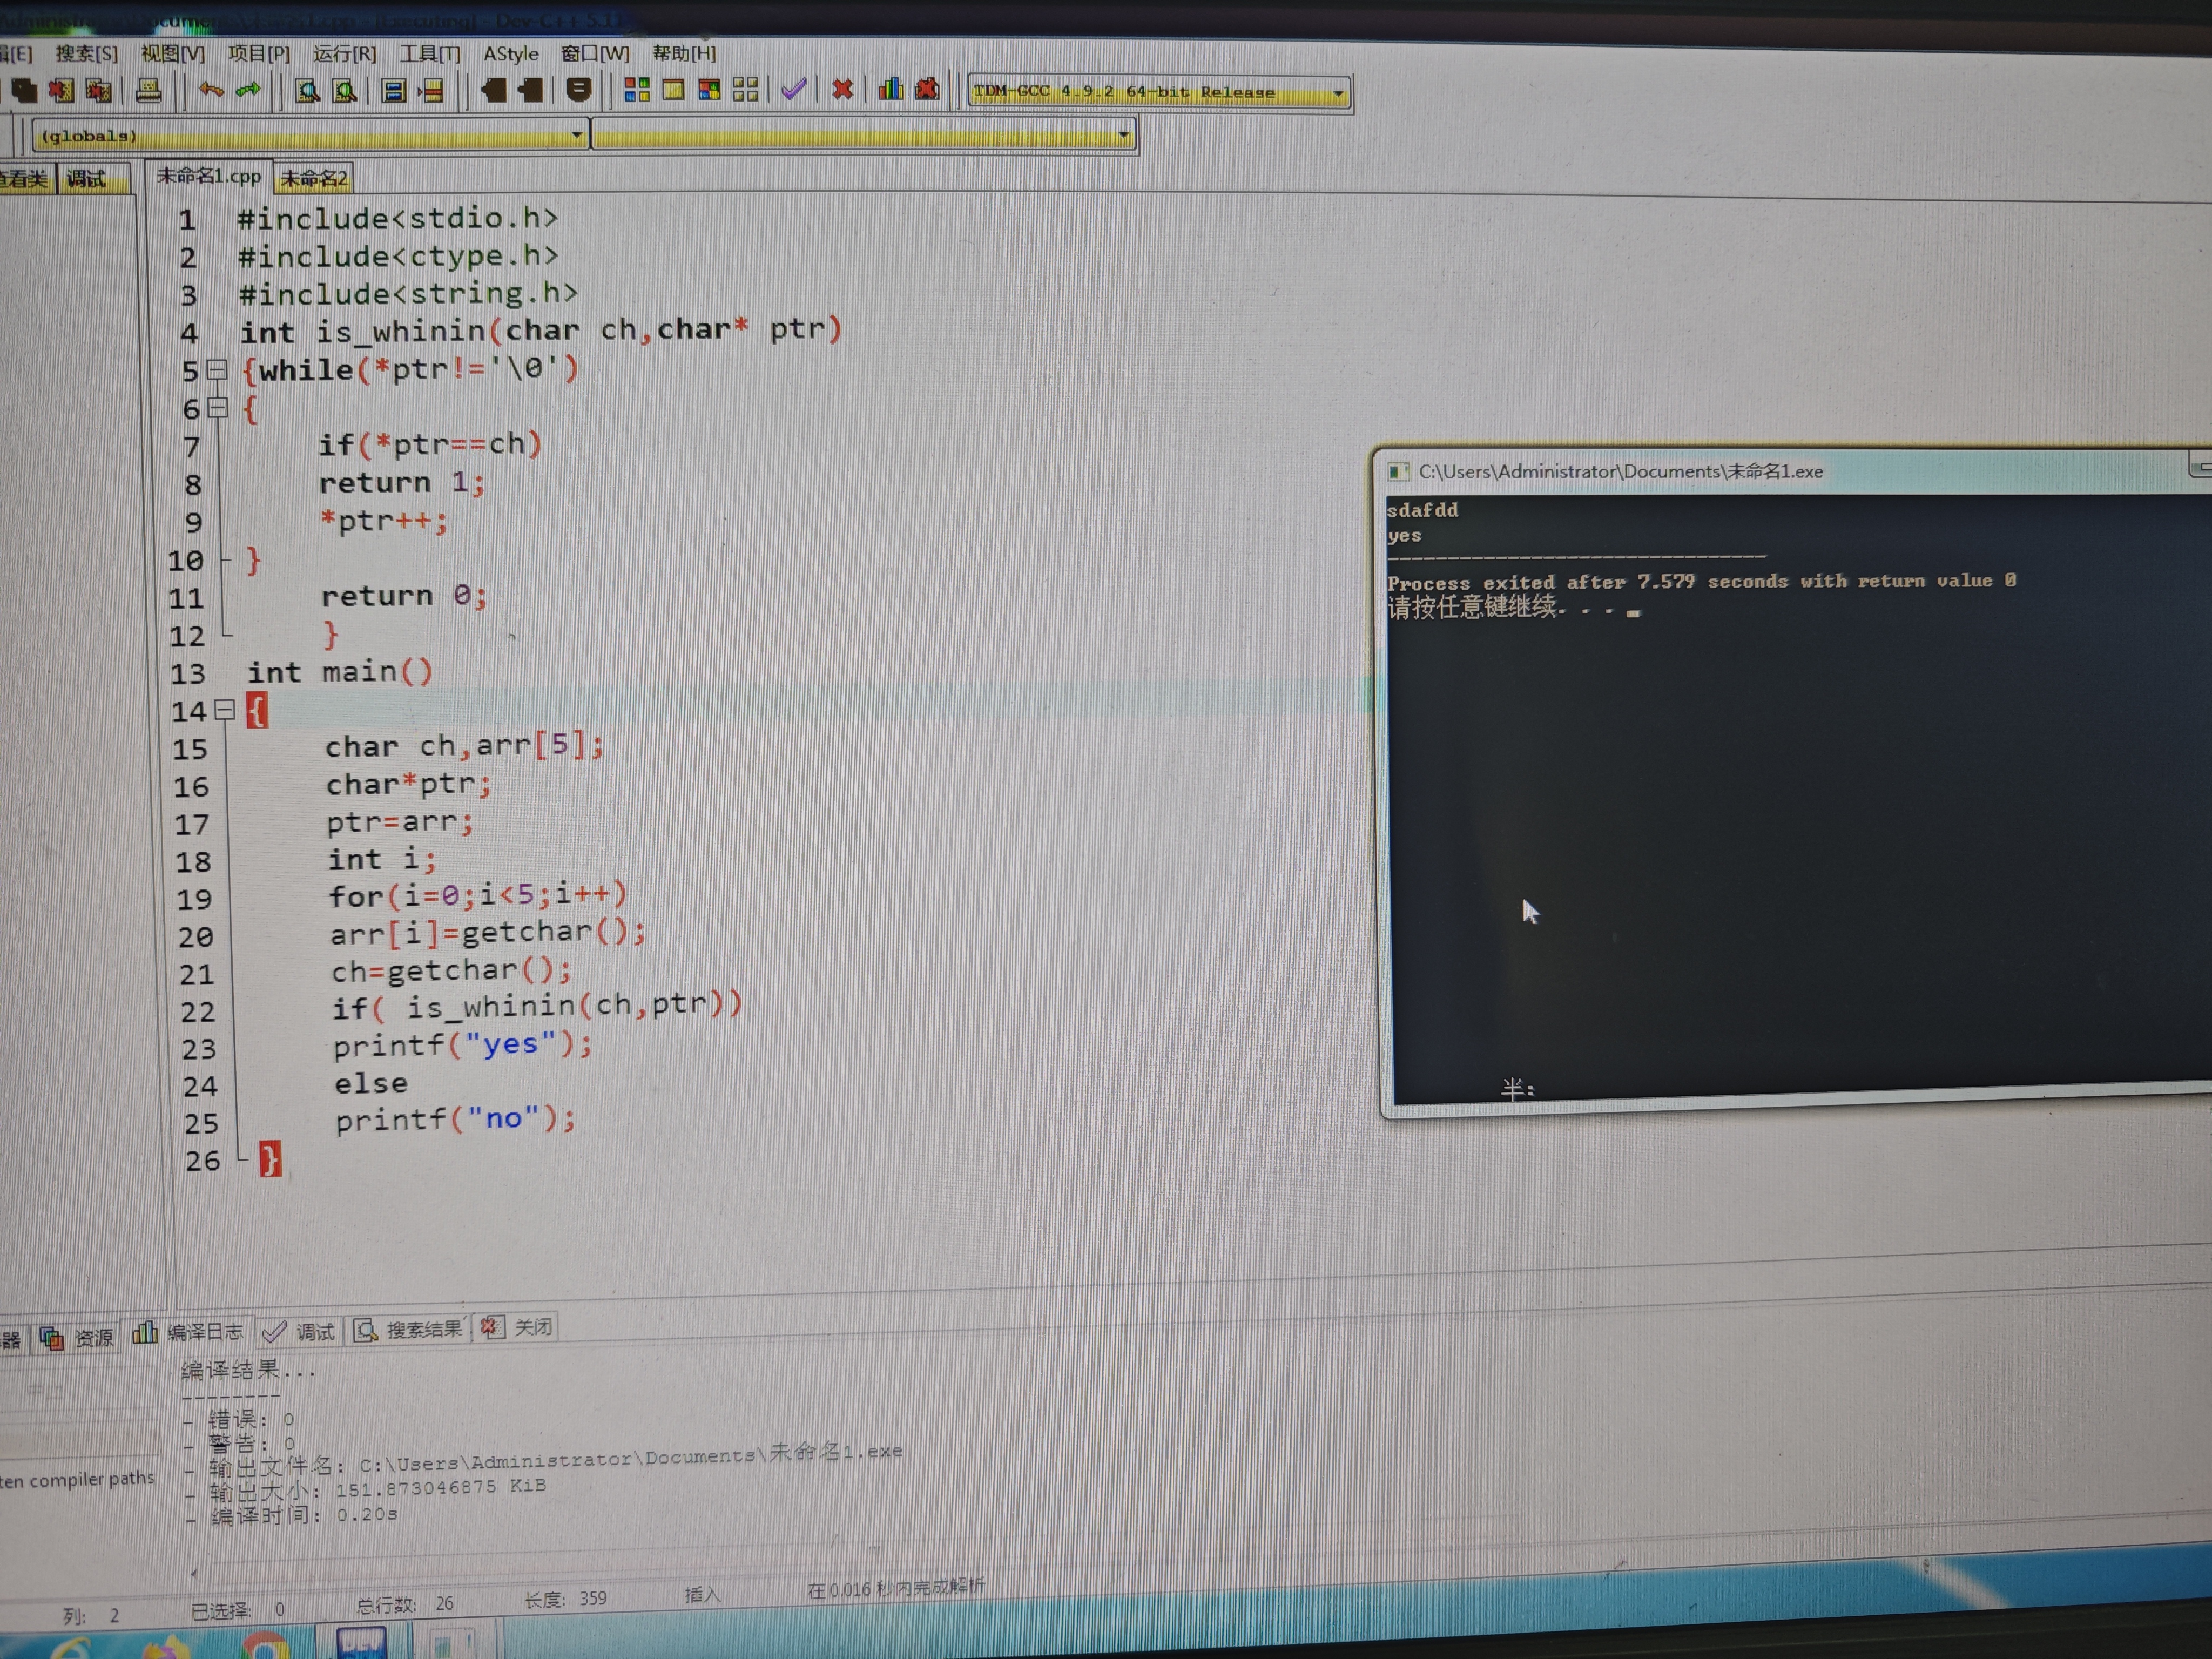This screenshot has width=2212, height=1659.
Task: Open the (globals) scope dropdown
Action: [x=576, y=135]
